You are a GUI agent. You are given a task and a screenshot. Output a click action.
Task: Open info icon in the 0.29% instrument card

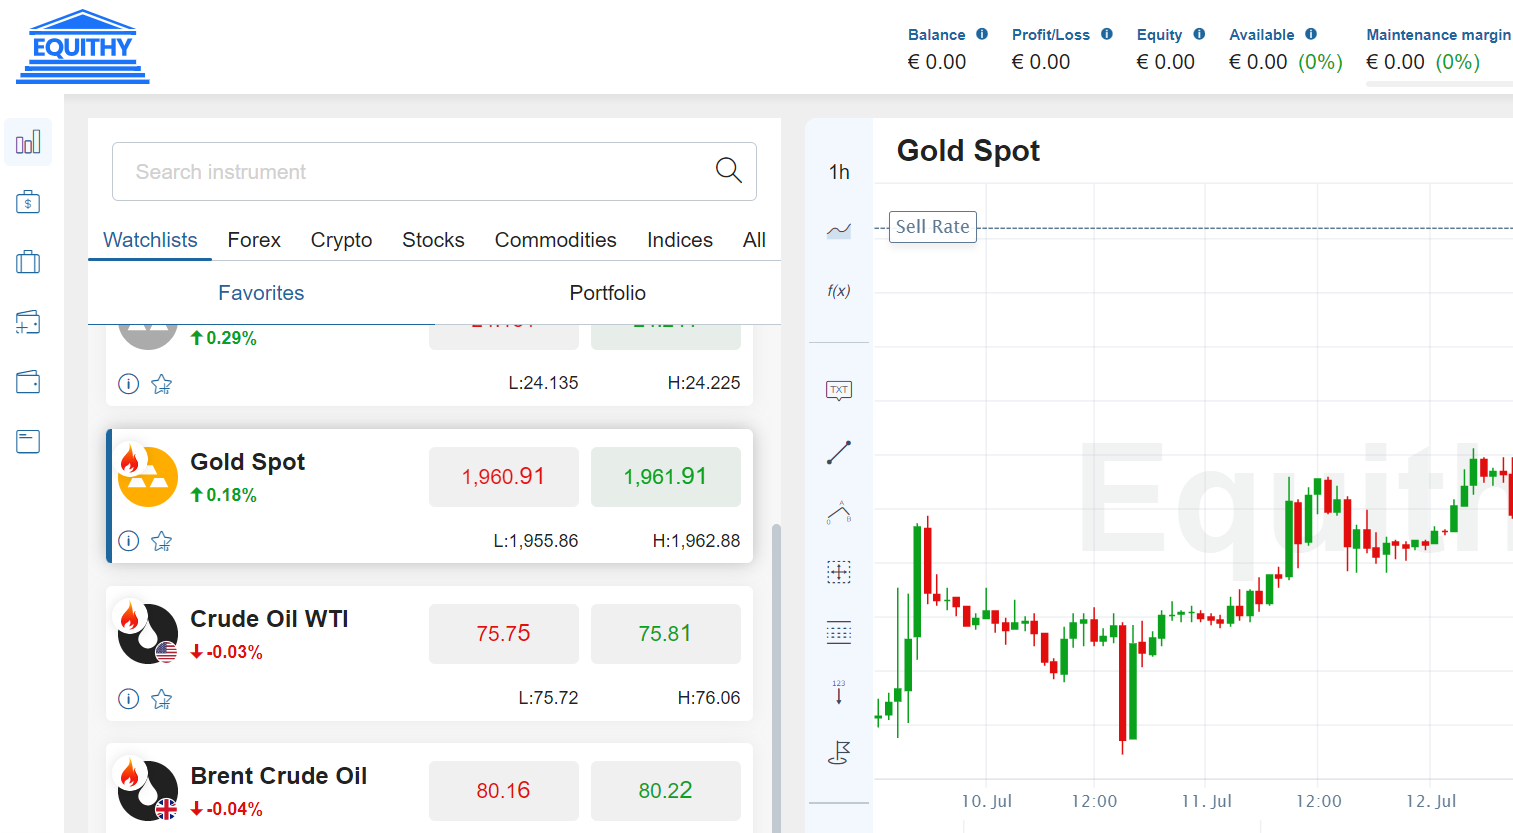pyautogui.click(x=129, y=384)
